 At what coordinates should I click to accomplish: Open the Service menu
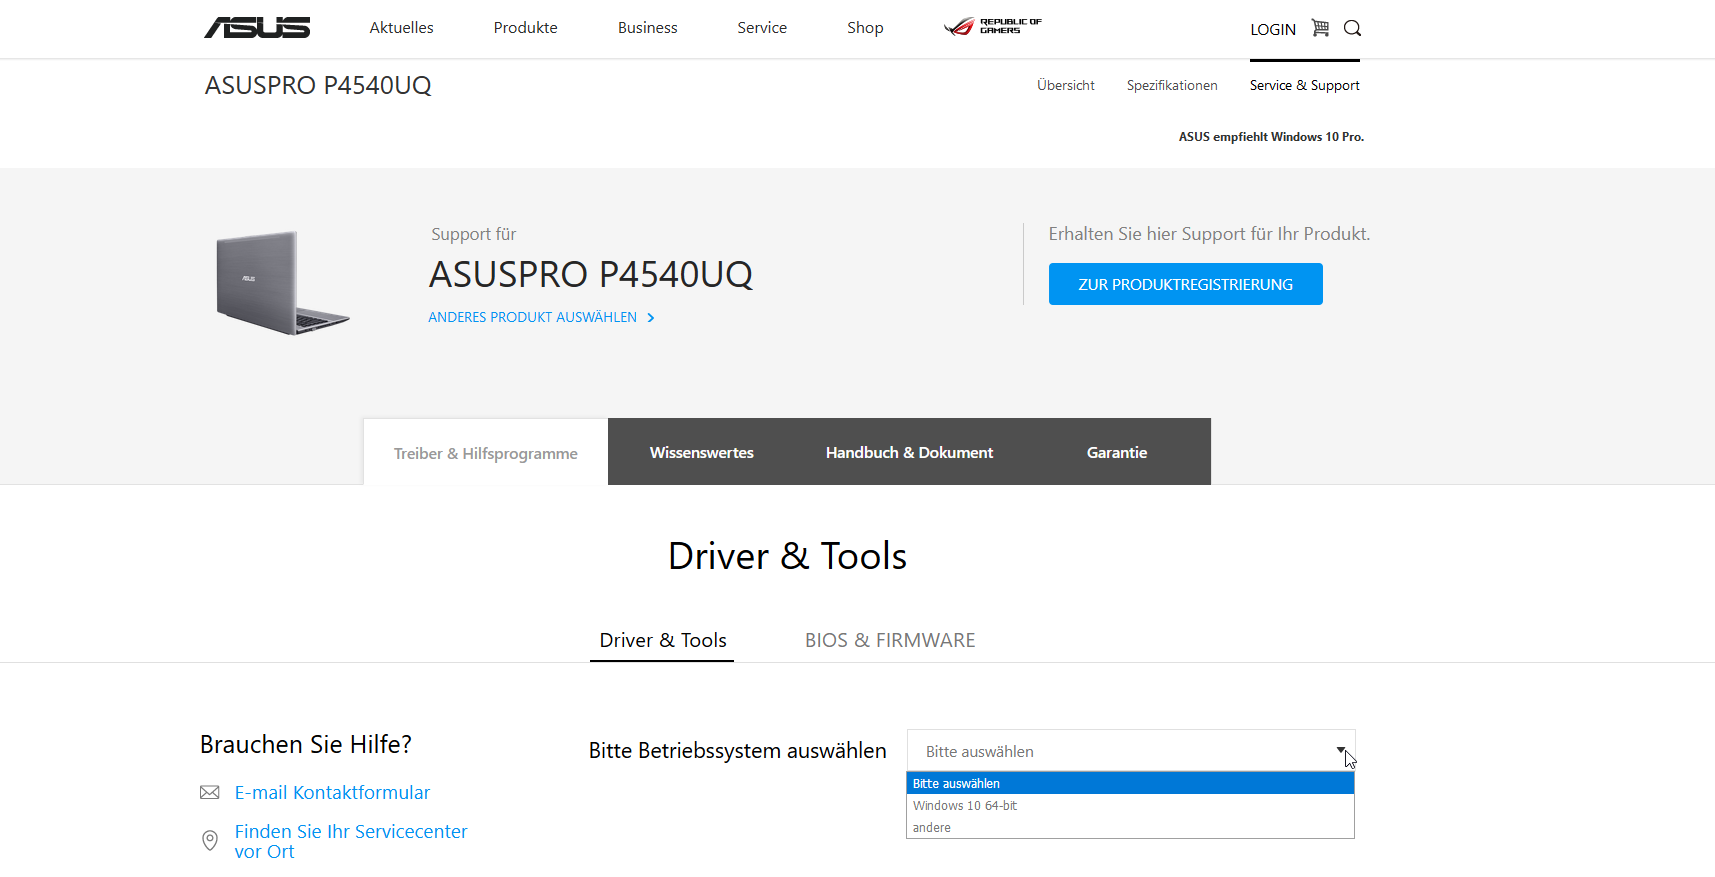click(762, 28)
